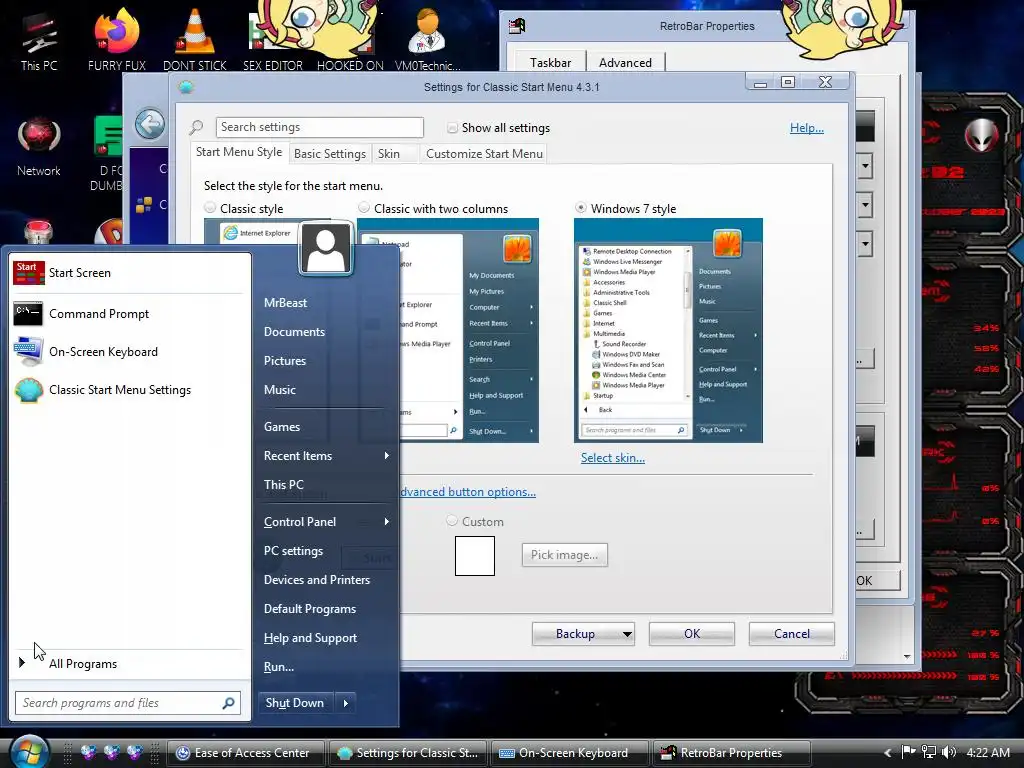Click the network tray icon
Viewport: 1024px width, 768px height.
coord(929,752)
